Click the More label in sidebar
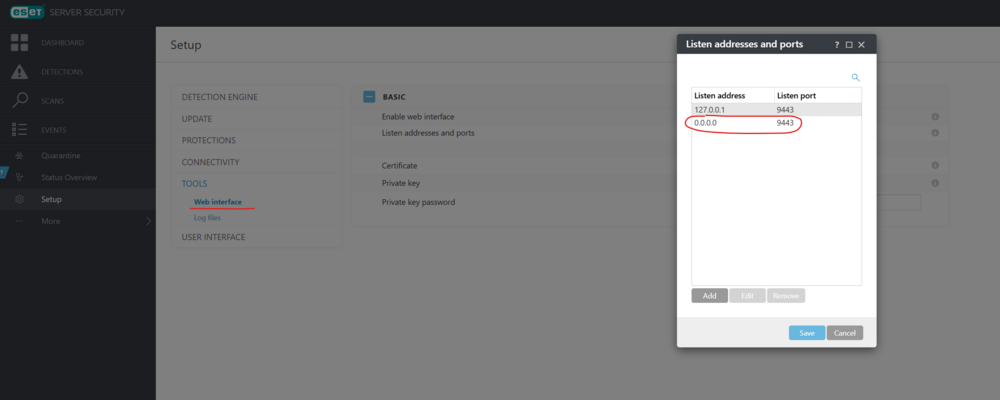The image size is (1000, 400). tap(51, 221)
